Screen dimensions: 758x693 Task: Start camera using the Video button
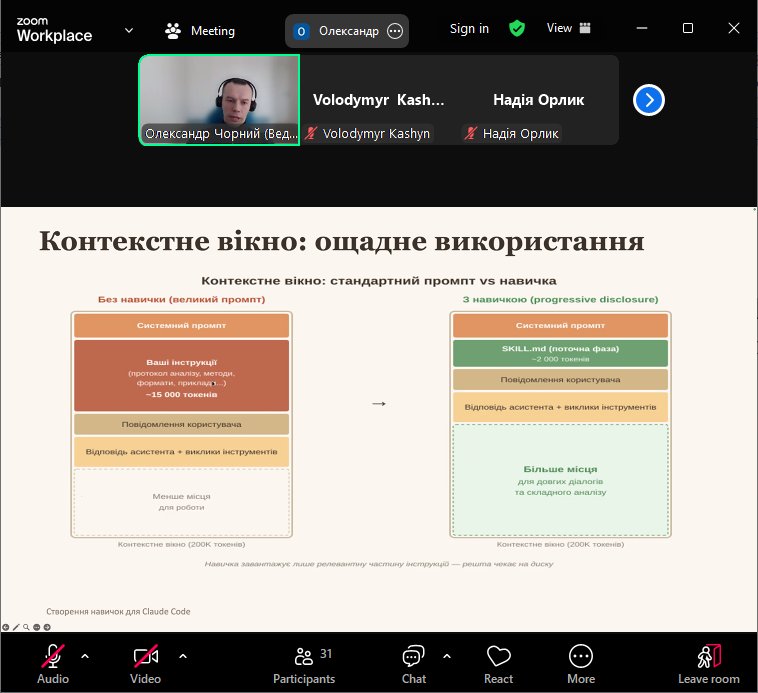[145, 663]
